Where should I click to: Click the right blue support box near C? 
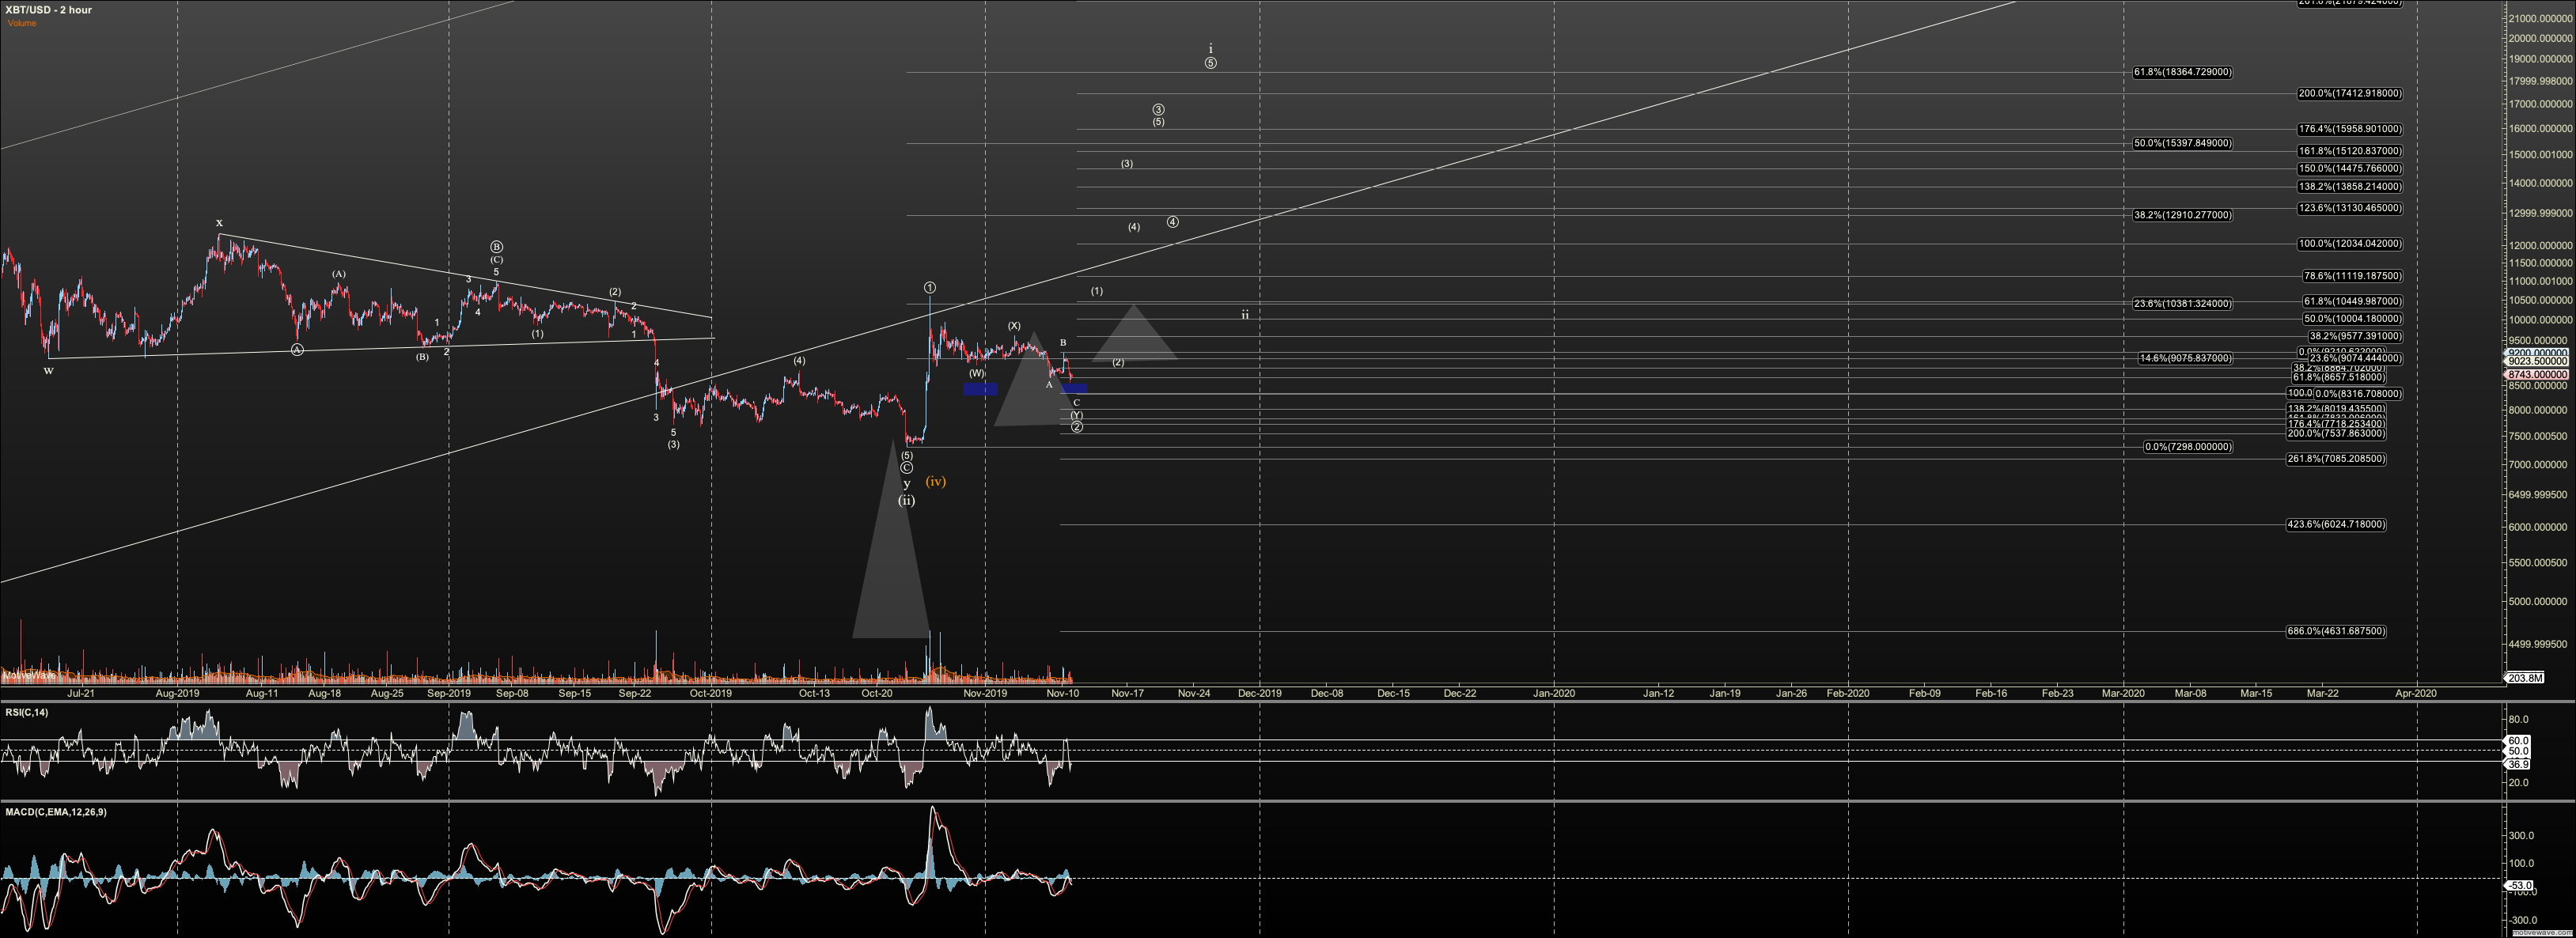pyautogui.click(x=1074, y=389)
